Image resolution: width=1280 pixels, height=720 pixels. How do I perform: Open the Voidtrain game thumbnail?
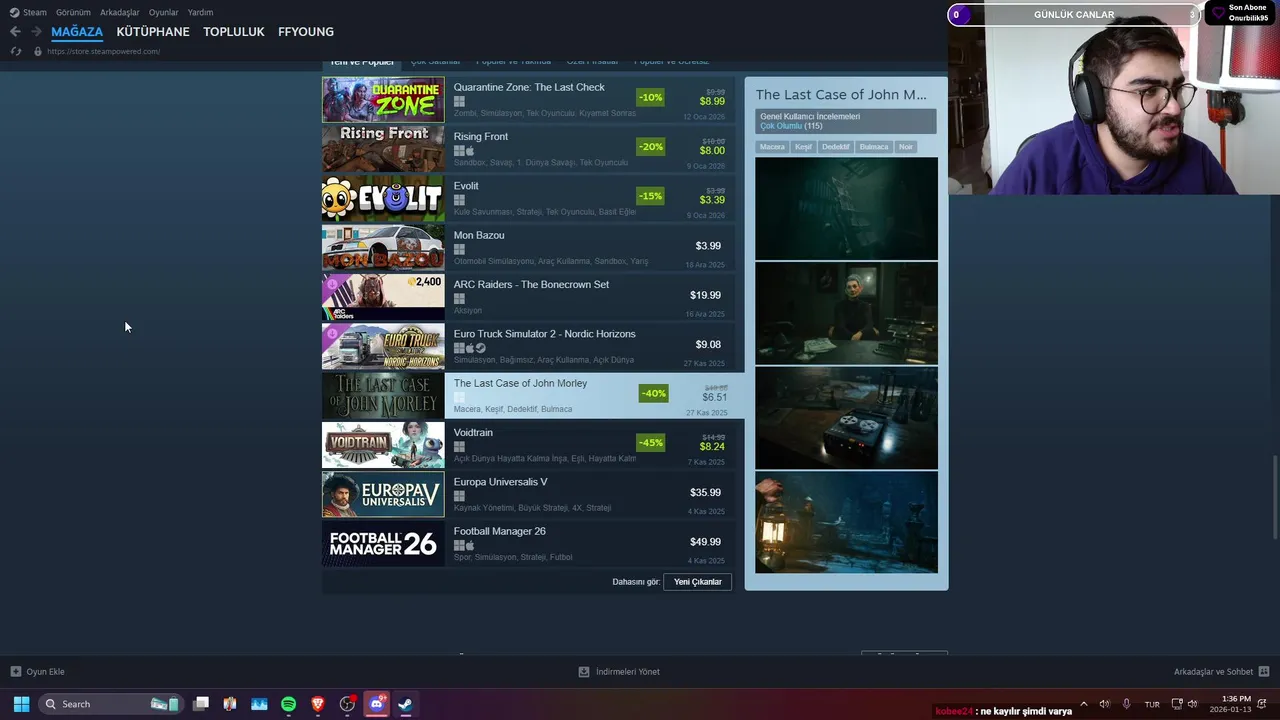tap(383, 445)
